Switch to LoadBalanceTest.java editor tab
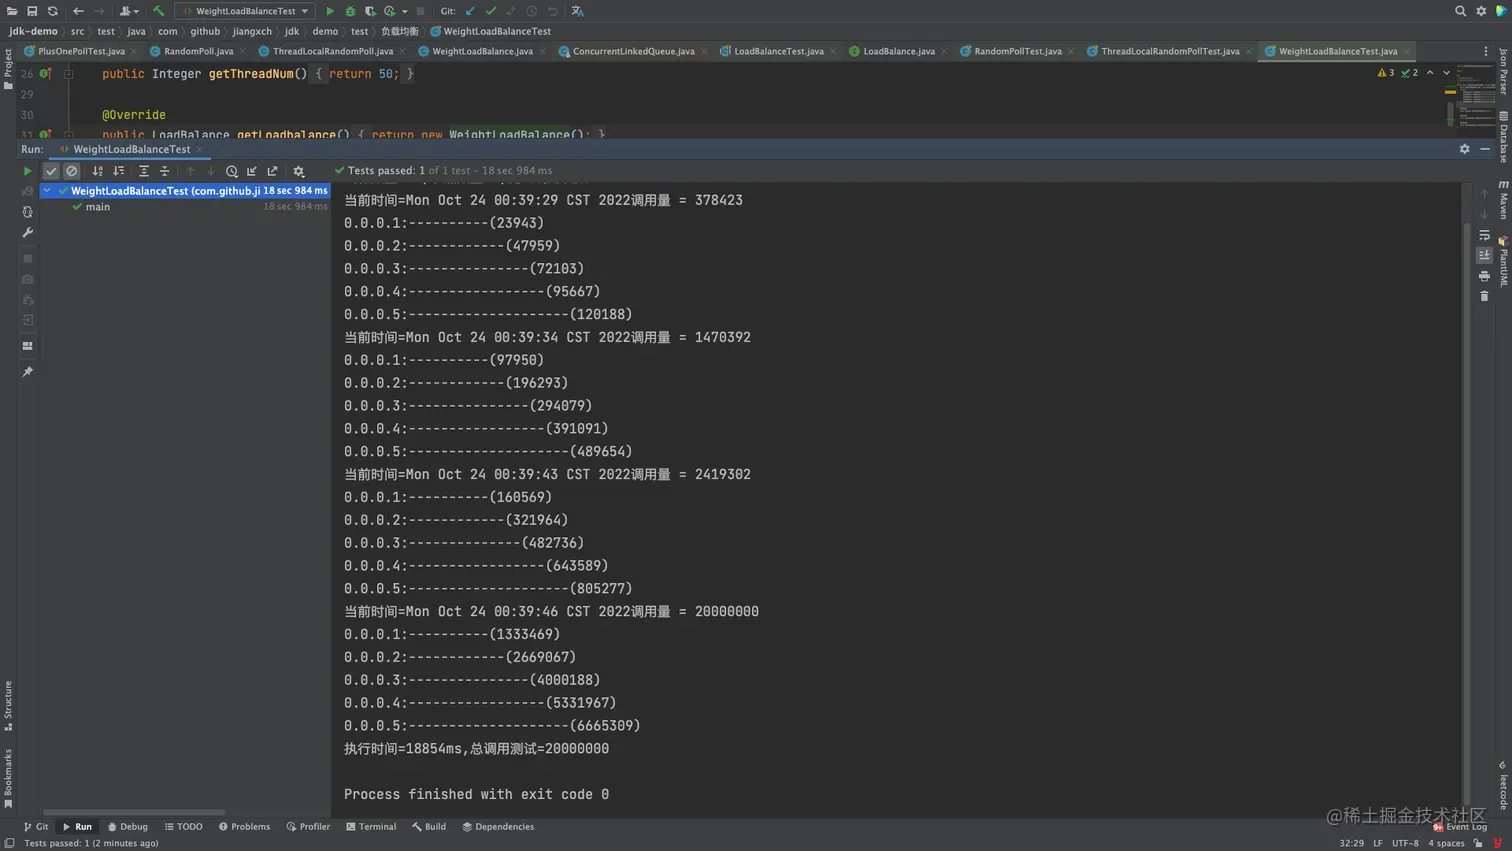1512x851 pixels. pos(778,51)
